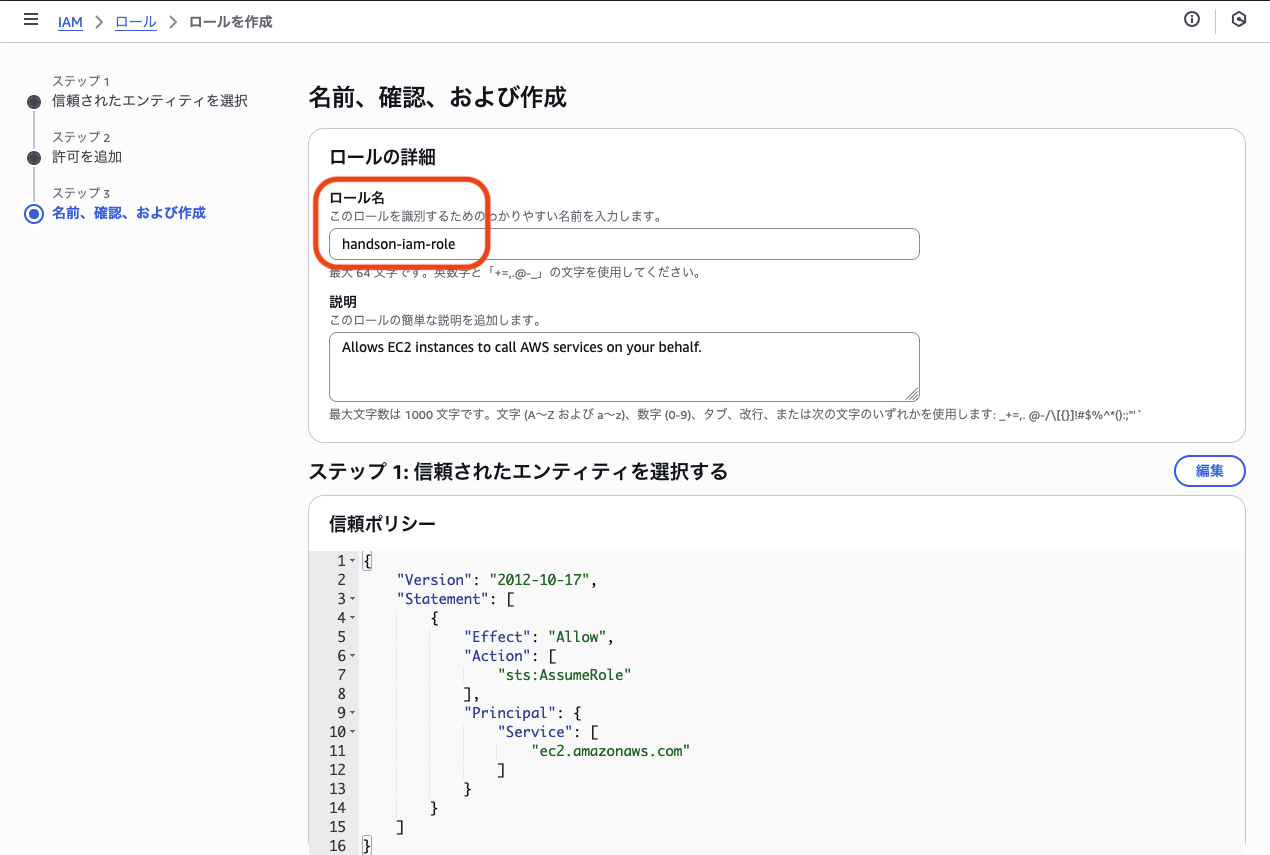Select sidebar step 名前、確認、および作成
Image resolution: width=1270 pixels, height=855 pixels.
(129, 213)
